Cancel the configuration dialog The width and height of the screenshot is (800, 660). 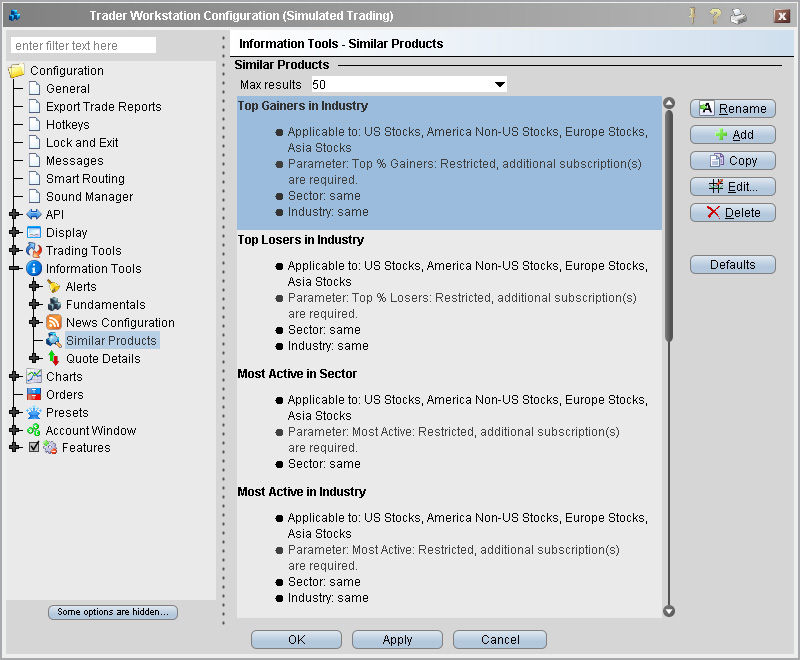(500, 640)
